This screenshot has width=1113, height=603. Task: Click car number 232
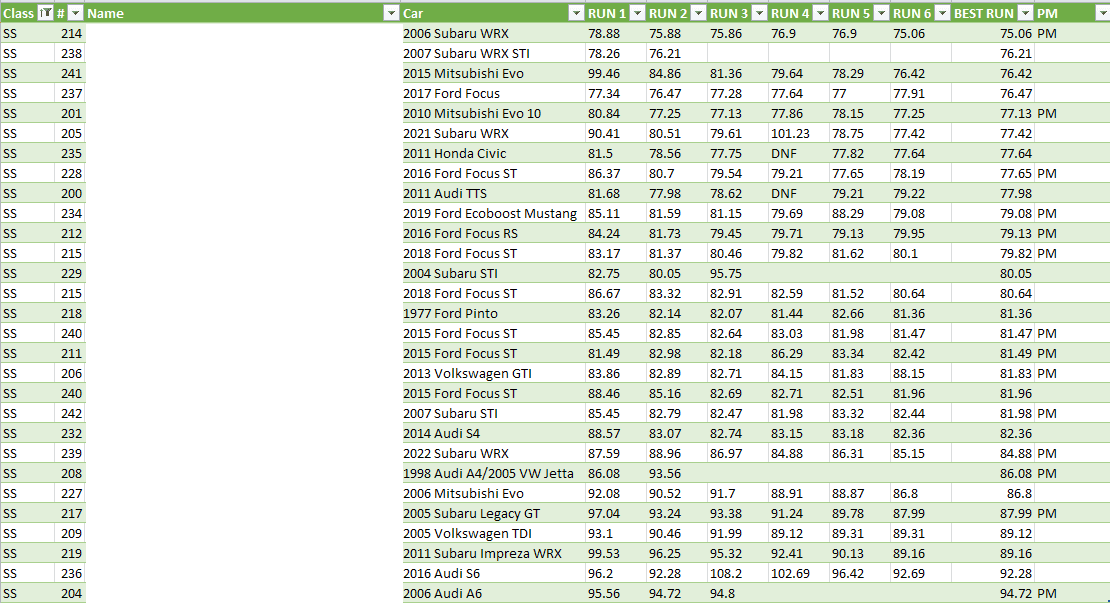(70, 433)
